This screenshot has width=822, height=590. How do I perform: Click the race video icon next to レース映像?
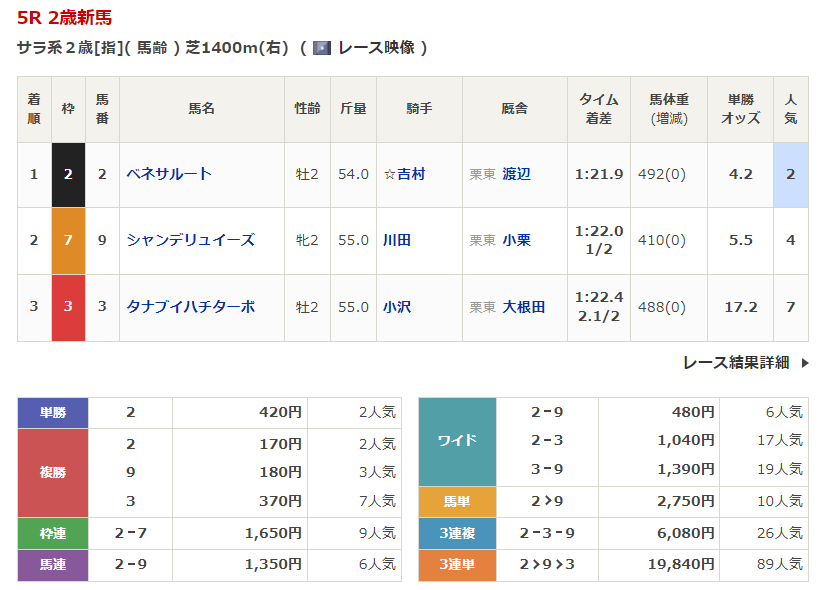click(x=321, y=47)
